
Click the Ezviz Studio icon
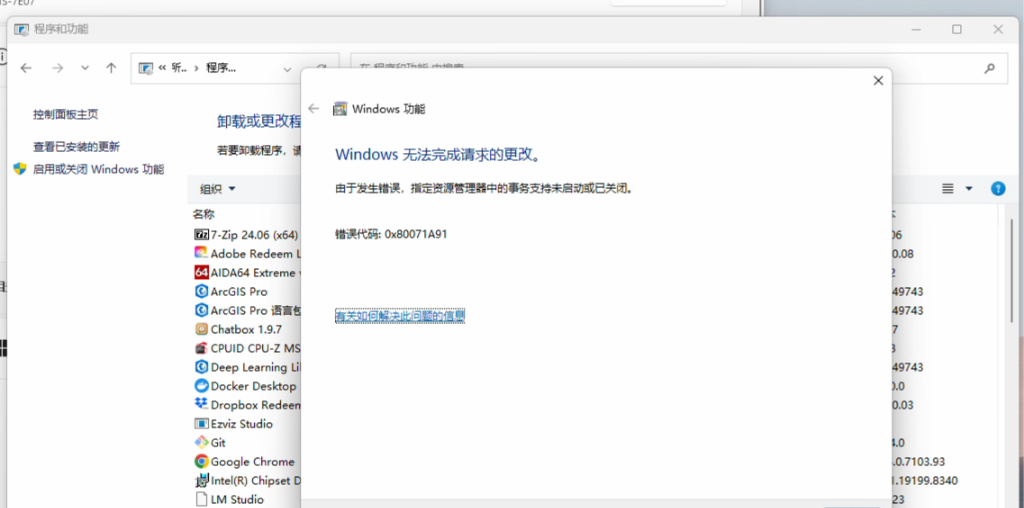[x=201, y=424]
